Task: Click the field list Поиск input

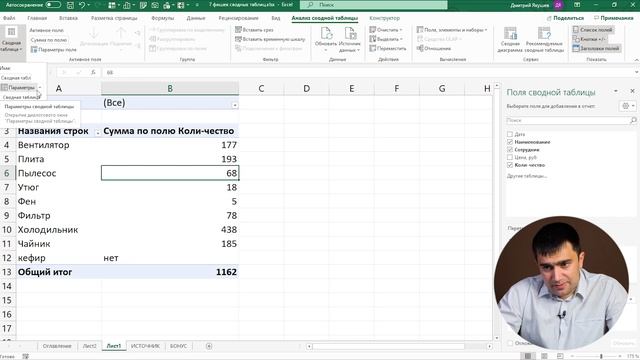Action: click(x=567, y=120)
